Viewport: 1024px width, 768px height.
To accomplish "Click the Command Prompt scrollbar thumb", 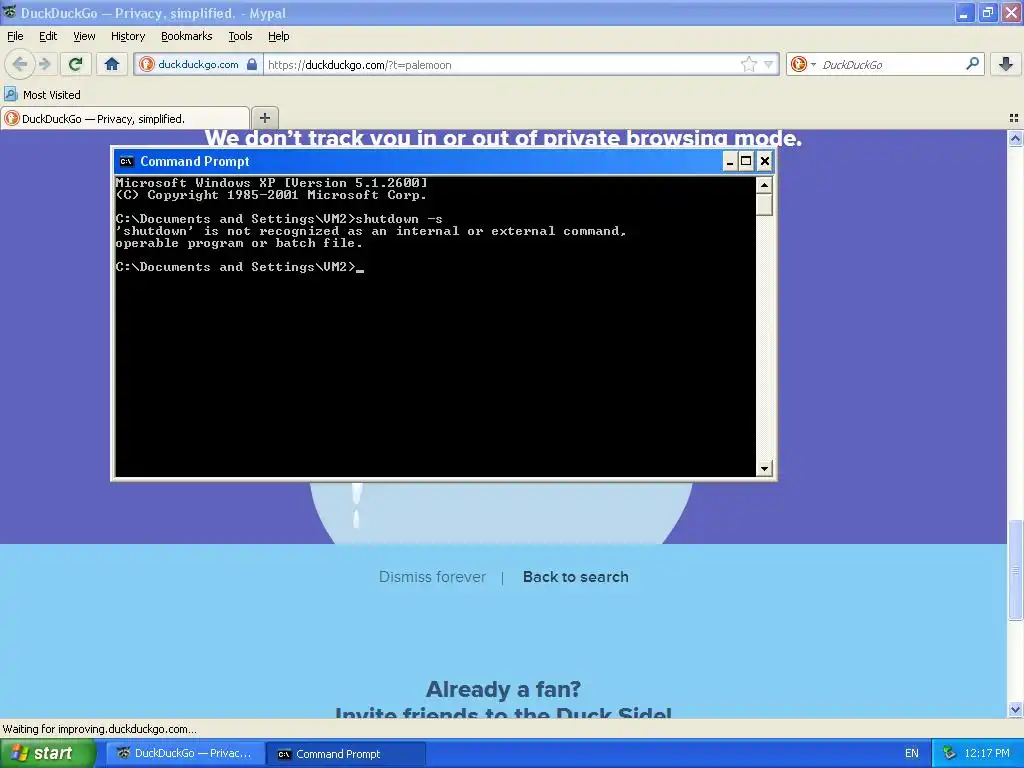I will tap(764, 204).
